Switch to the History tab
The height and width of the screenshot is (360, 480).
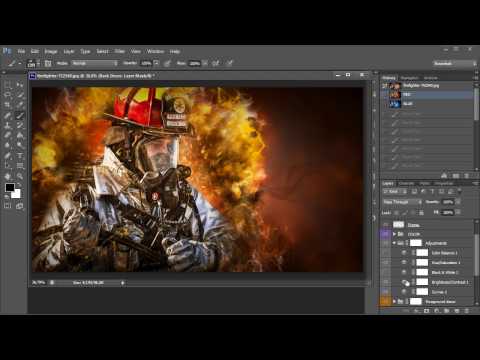pyautogui.click(x=389, y=78)
